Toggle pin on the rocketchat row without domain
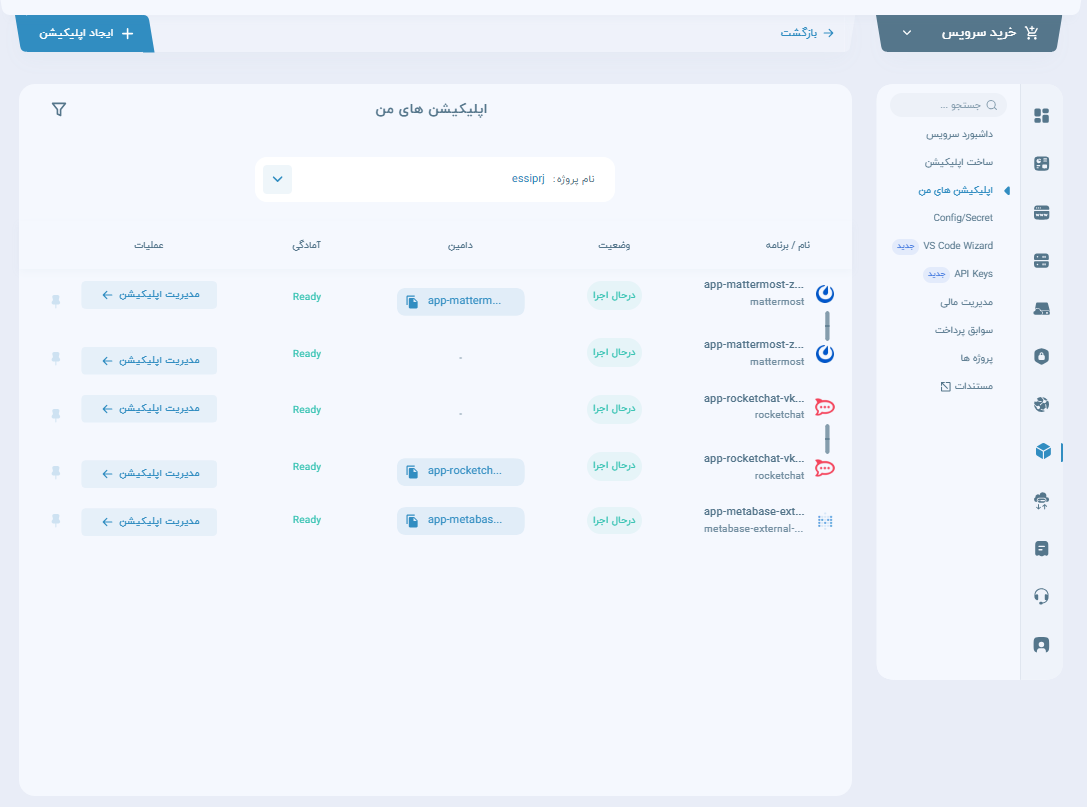Image resolution: width=1087 pixels, height=807 pixels. pos(55,412)
